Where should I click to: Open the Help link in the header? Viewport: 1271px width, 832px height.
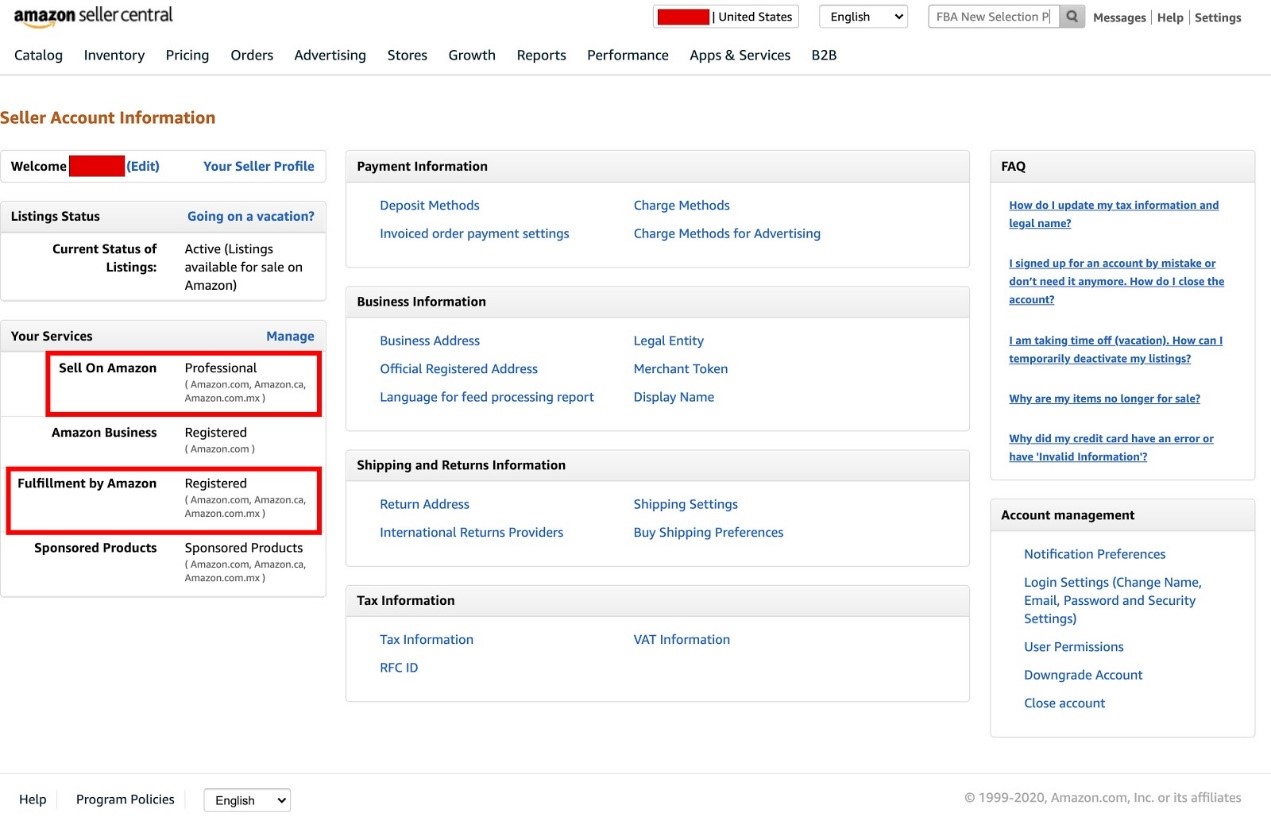[1170, 18]
